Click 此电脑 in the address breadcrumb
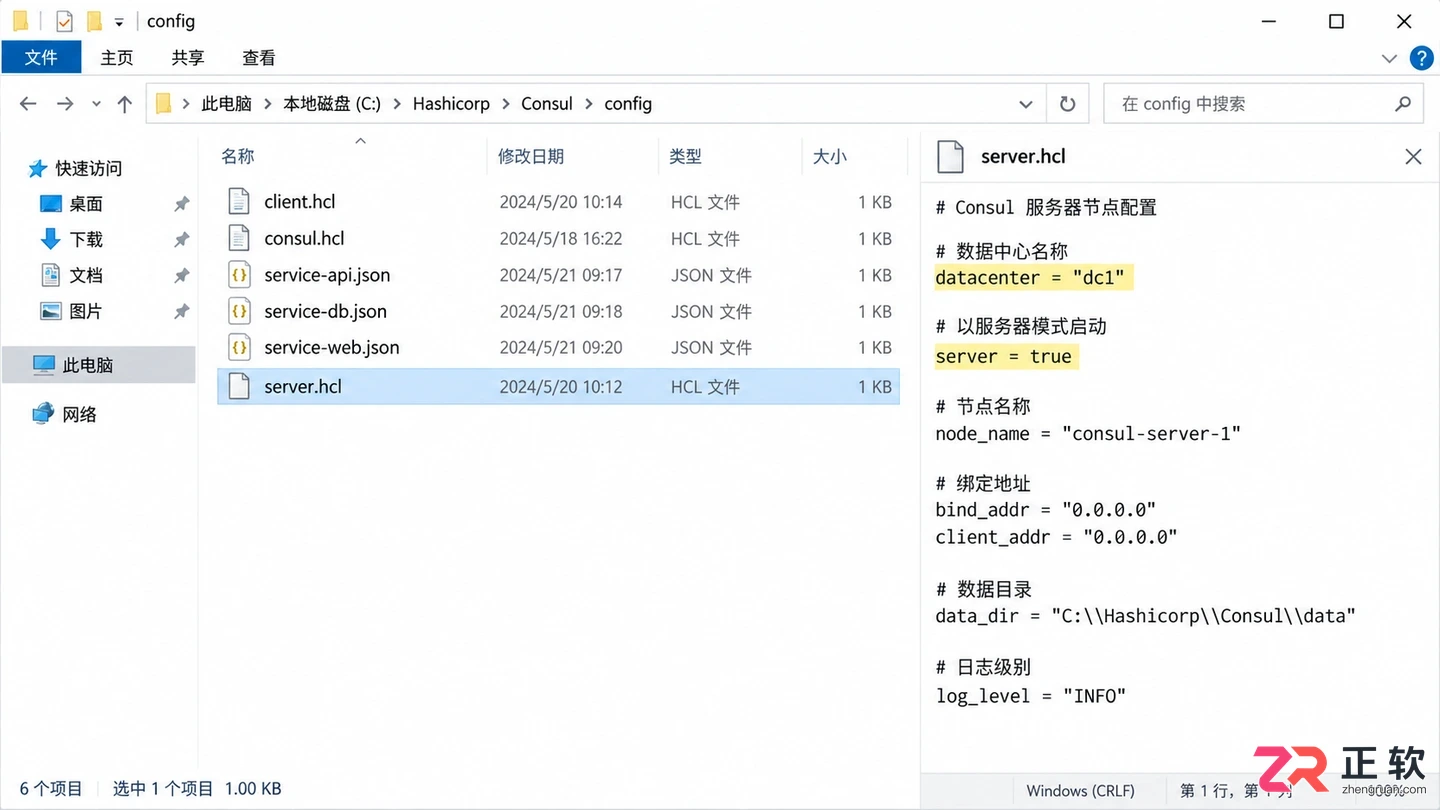The width and height of the screenshot is (1440, 810). [226, 104]
